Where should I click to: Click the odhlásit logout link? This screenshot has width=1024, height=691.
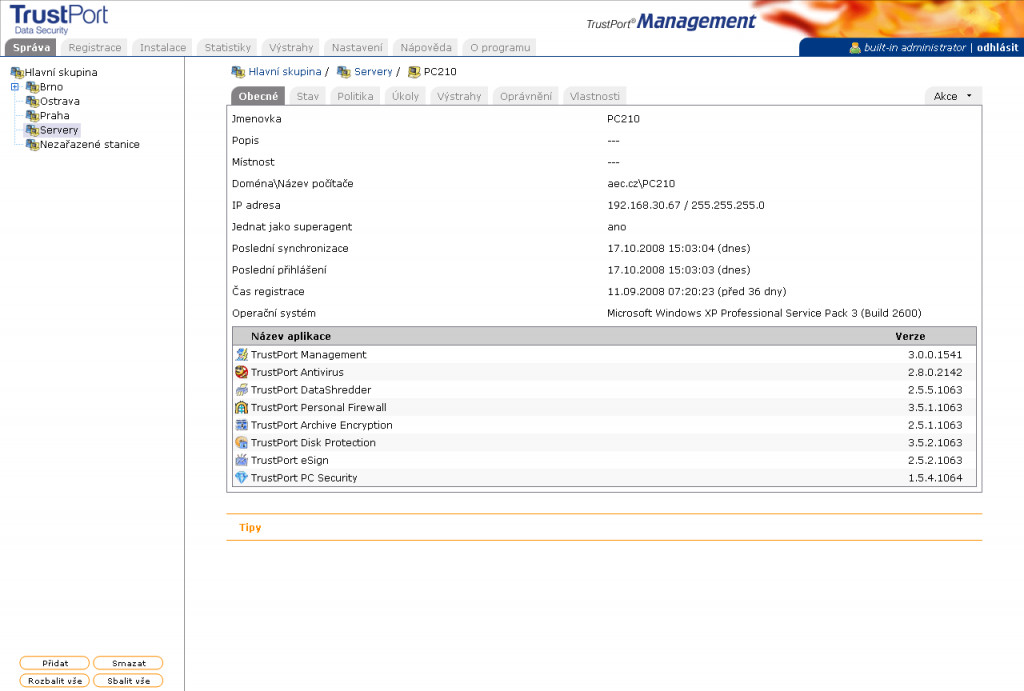[997, 47]
